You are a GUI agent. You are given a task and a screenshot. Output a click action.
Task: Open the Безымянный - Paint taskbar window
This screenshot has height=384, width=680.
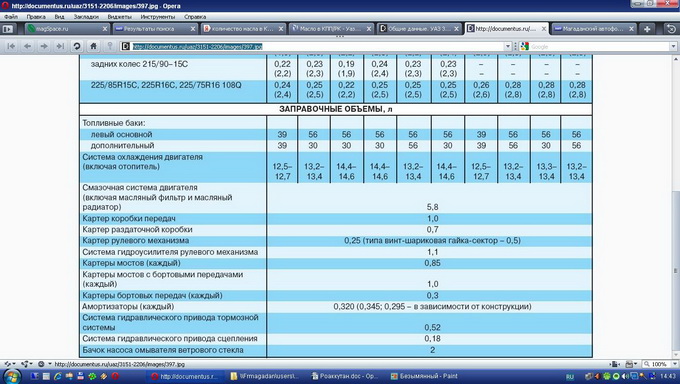click(424, 376)
